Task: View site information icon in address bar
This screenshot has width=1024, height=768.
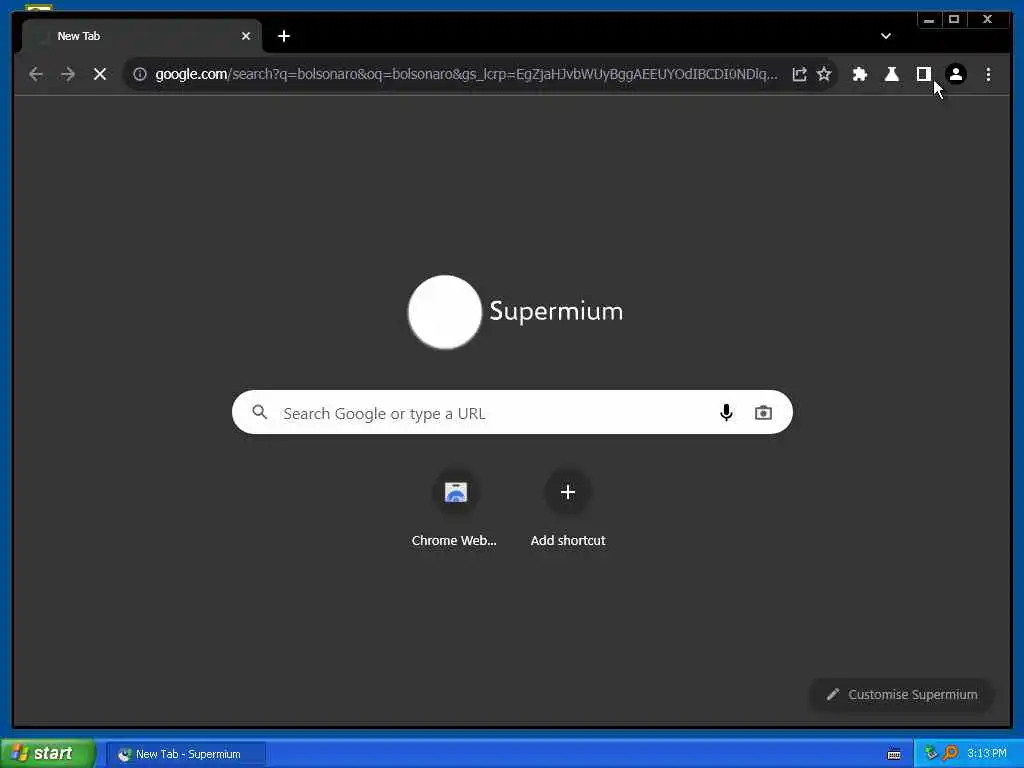Action: click(x=140, y=74)
